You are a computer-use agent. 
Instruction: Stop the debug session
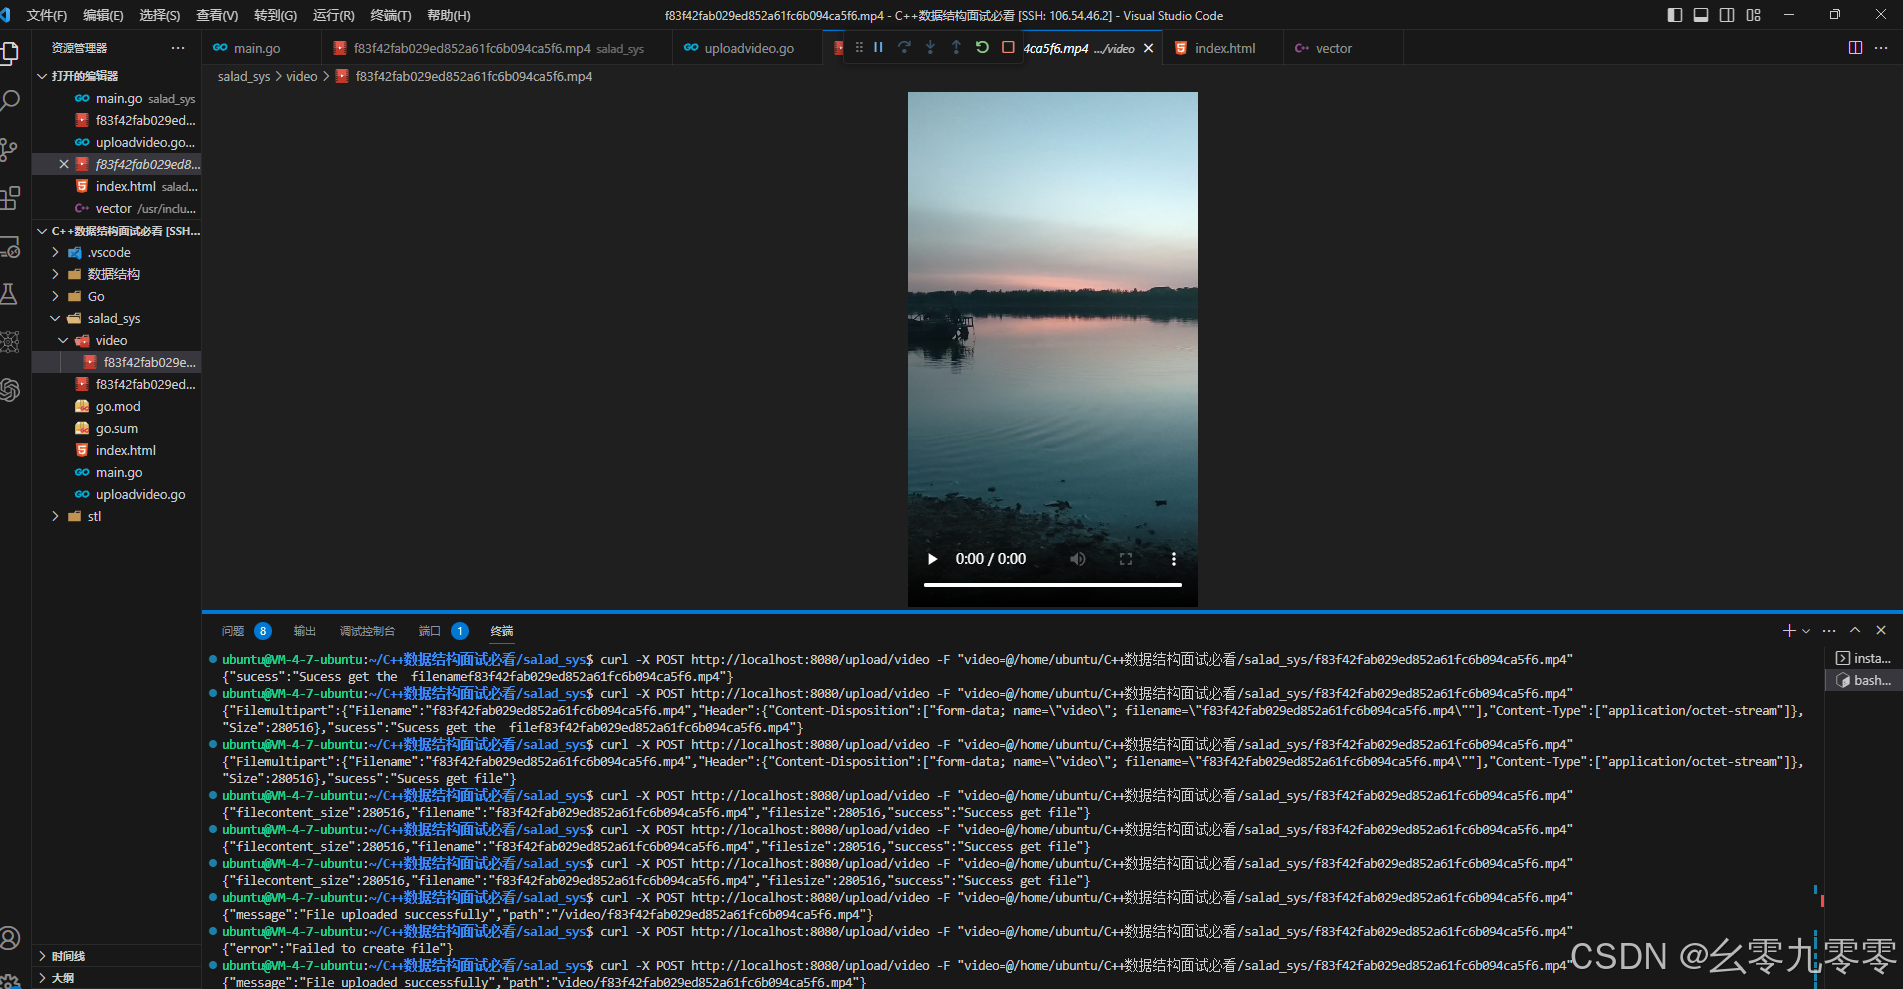pos(1008,47)
